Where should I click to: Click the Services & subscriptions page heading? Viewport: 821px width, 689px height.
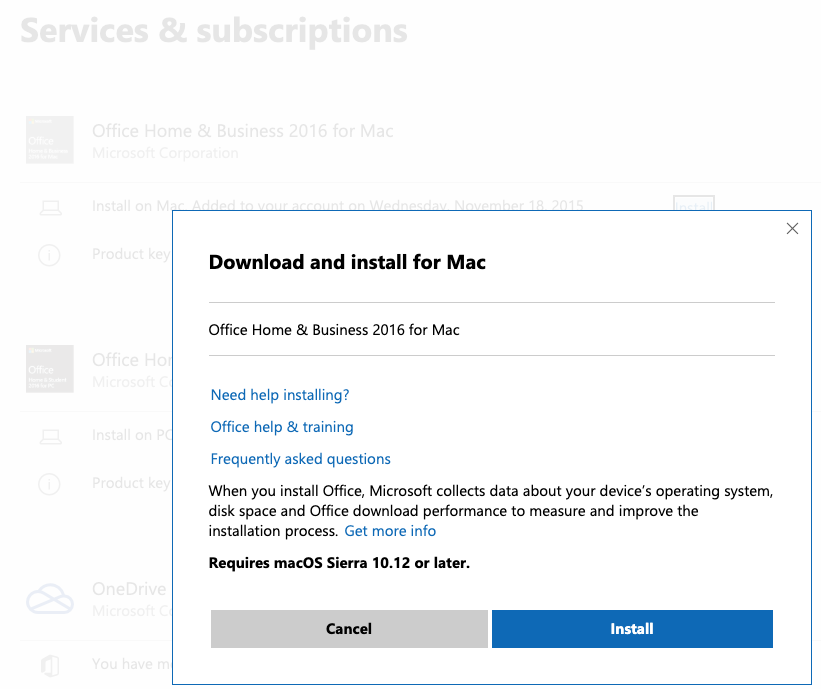click(214, 30)
